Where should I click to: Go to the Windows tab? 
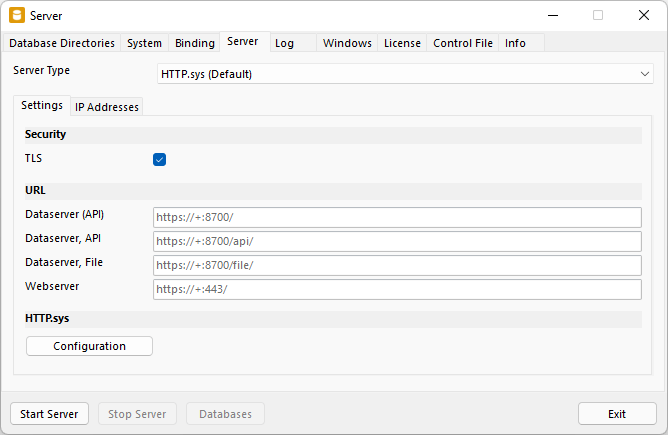347,43
